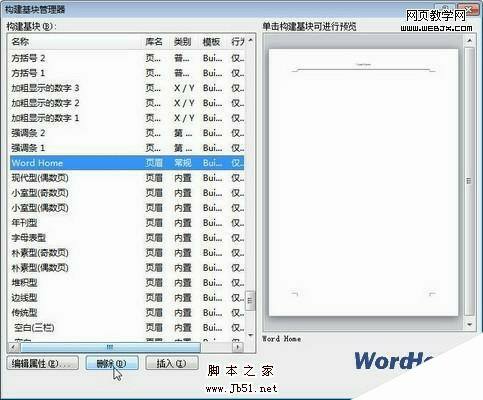Click the Word Home page preview thumbnail
This screenshot has height=400, width=483.
coord(364,182)
